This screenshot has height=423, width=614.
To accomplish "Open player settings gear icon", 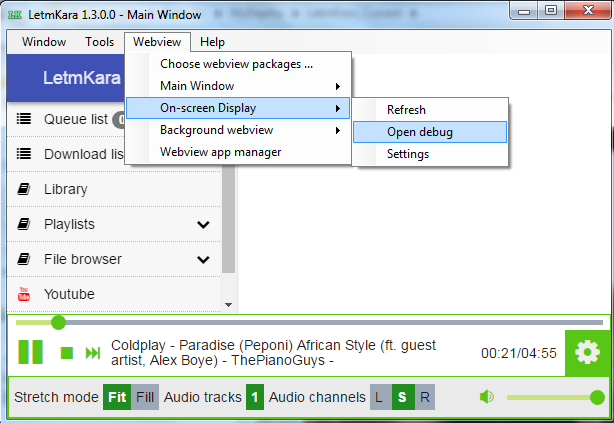I will tap(587, 352).
